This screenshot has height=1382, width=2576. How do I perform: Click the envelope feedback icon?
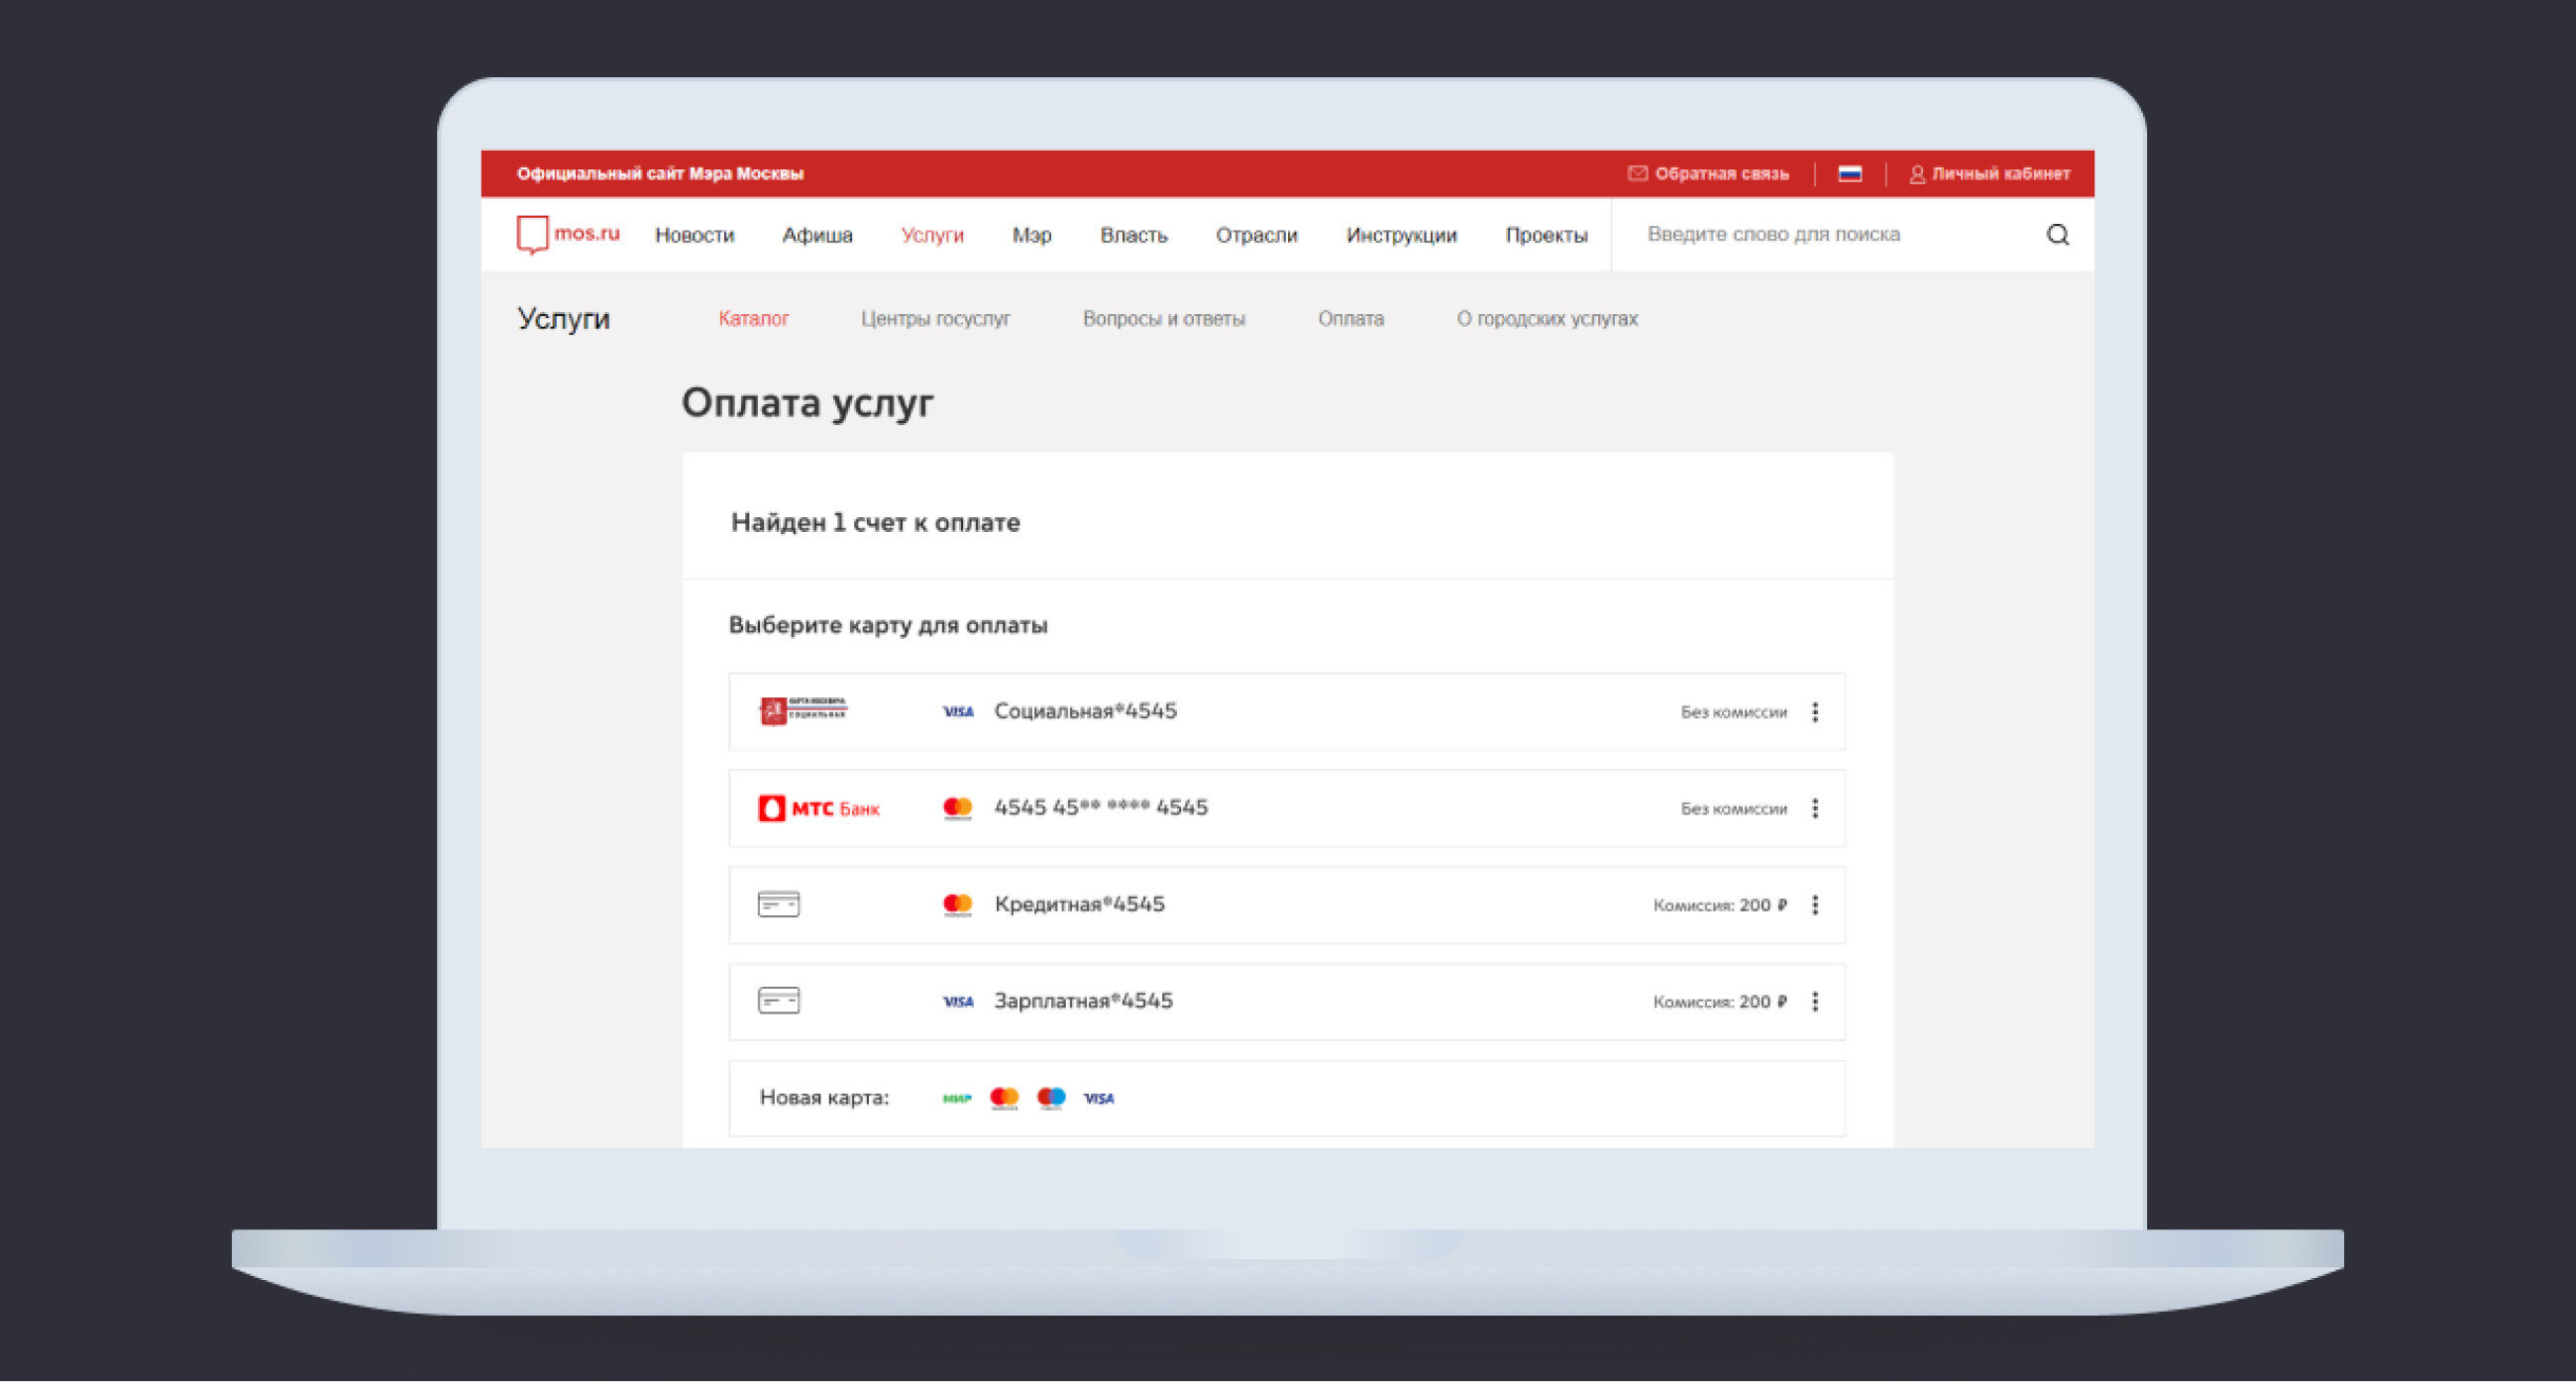click(1637, 174)
